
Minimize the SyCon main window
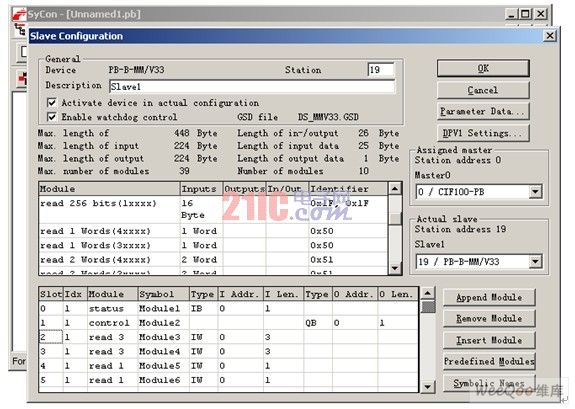click(x=512, y=14)
